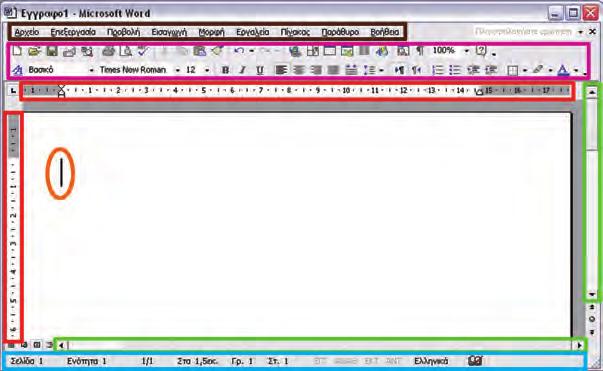
Task: Undo the last action
Action: (239, 51)
